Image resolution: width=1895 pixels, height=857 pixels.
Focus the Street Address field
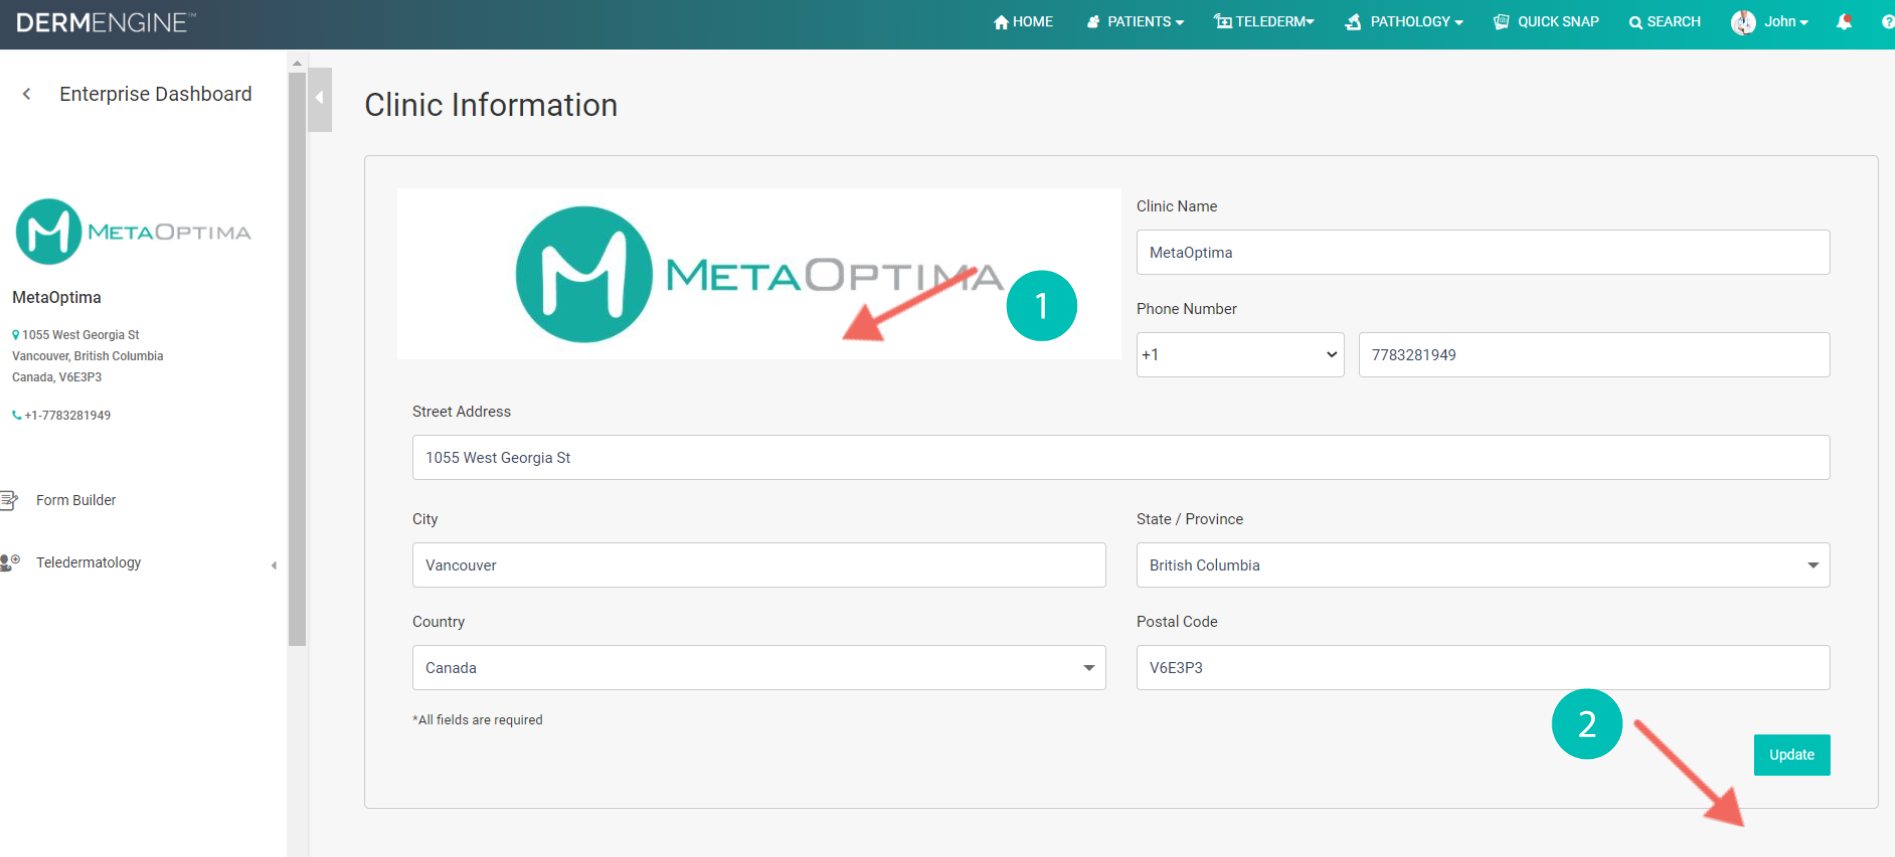pyautogui.click(x=1121, y=458)
